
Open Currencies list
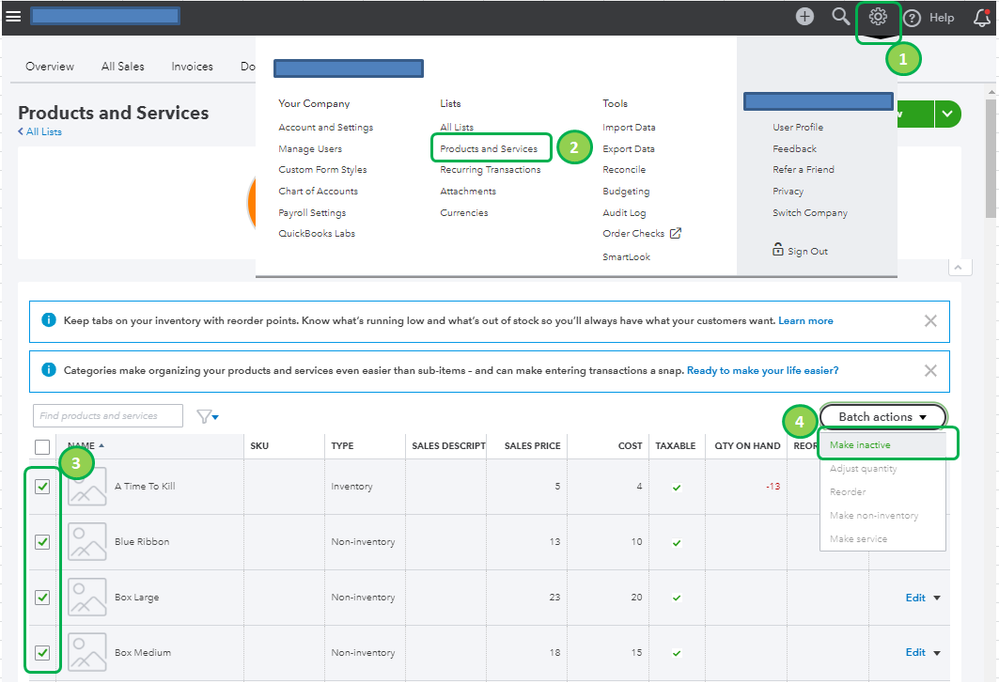(x=464, y=213)
